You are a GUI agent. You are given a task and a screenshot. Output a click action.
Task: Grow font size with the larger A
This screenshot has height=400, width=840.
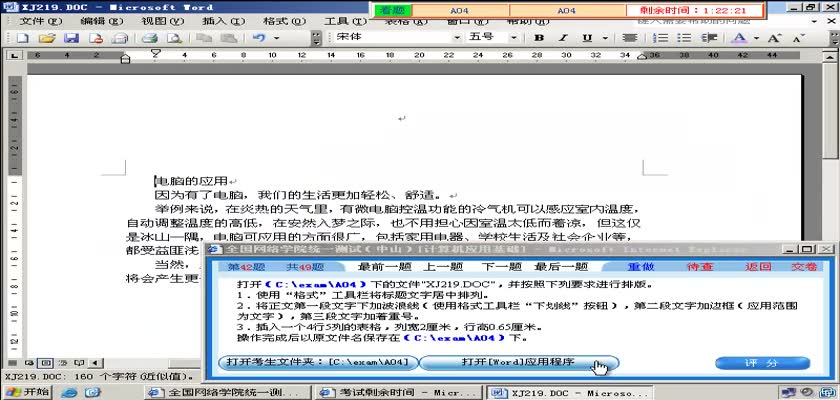point(774,38)
